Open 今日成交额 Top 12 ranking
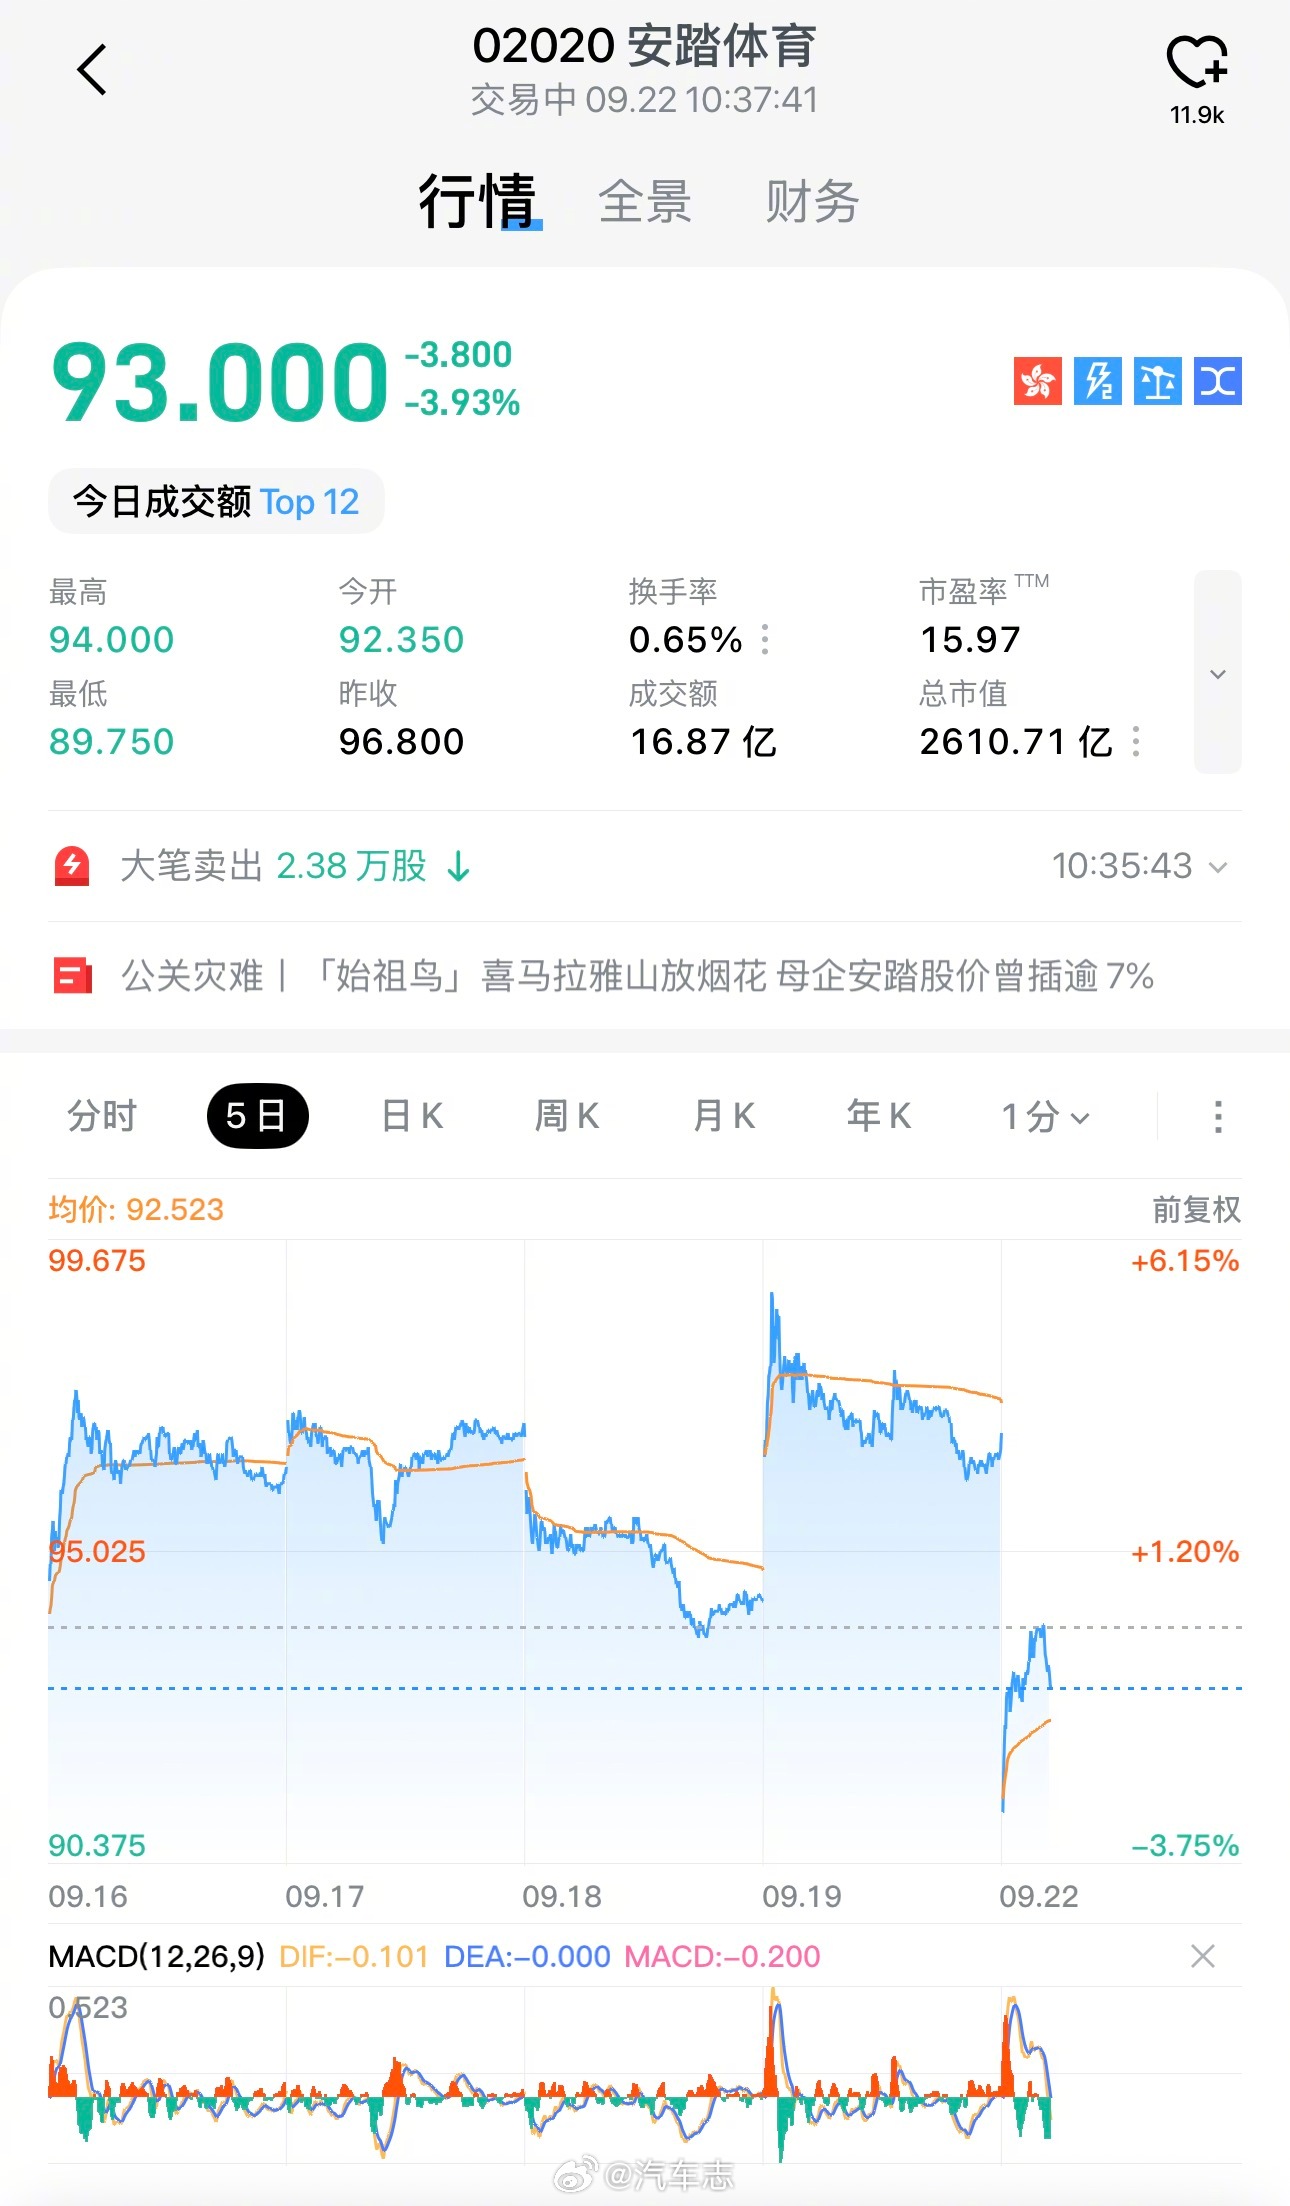This screenshot has height=2206, width=1290. coord(216,501)
